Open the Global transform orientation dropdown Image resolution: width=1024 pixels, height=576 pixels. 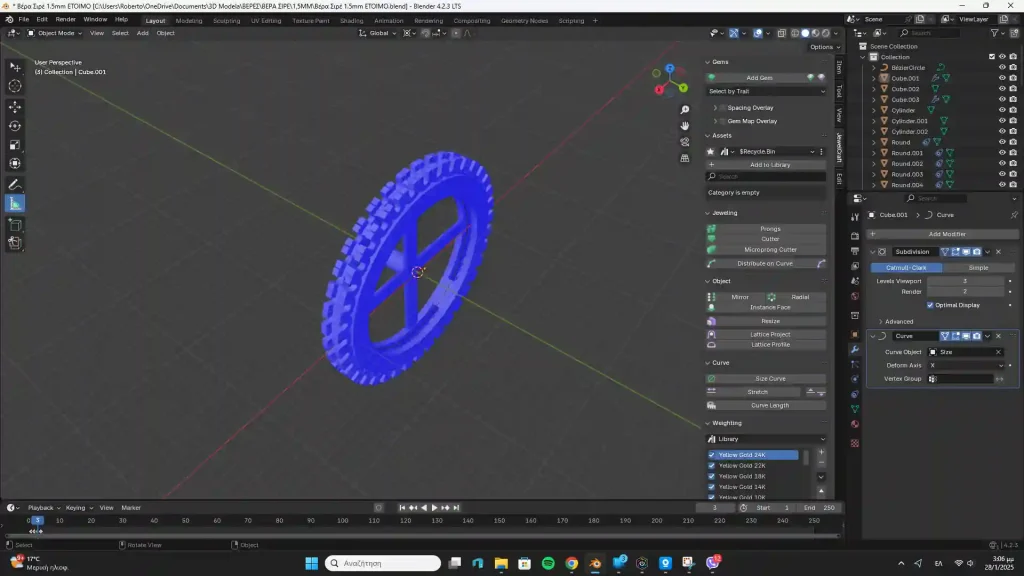378,33
